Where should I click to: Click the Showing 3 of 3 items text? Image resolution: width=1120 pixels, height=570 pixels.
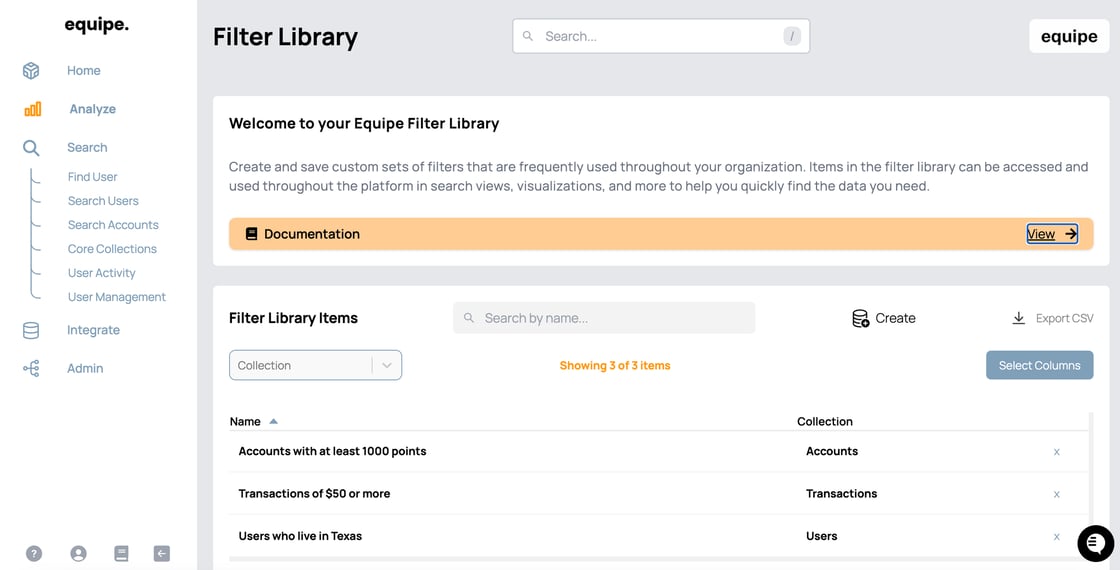[615, 366]
